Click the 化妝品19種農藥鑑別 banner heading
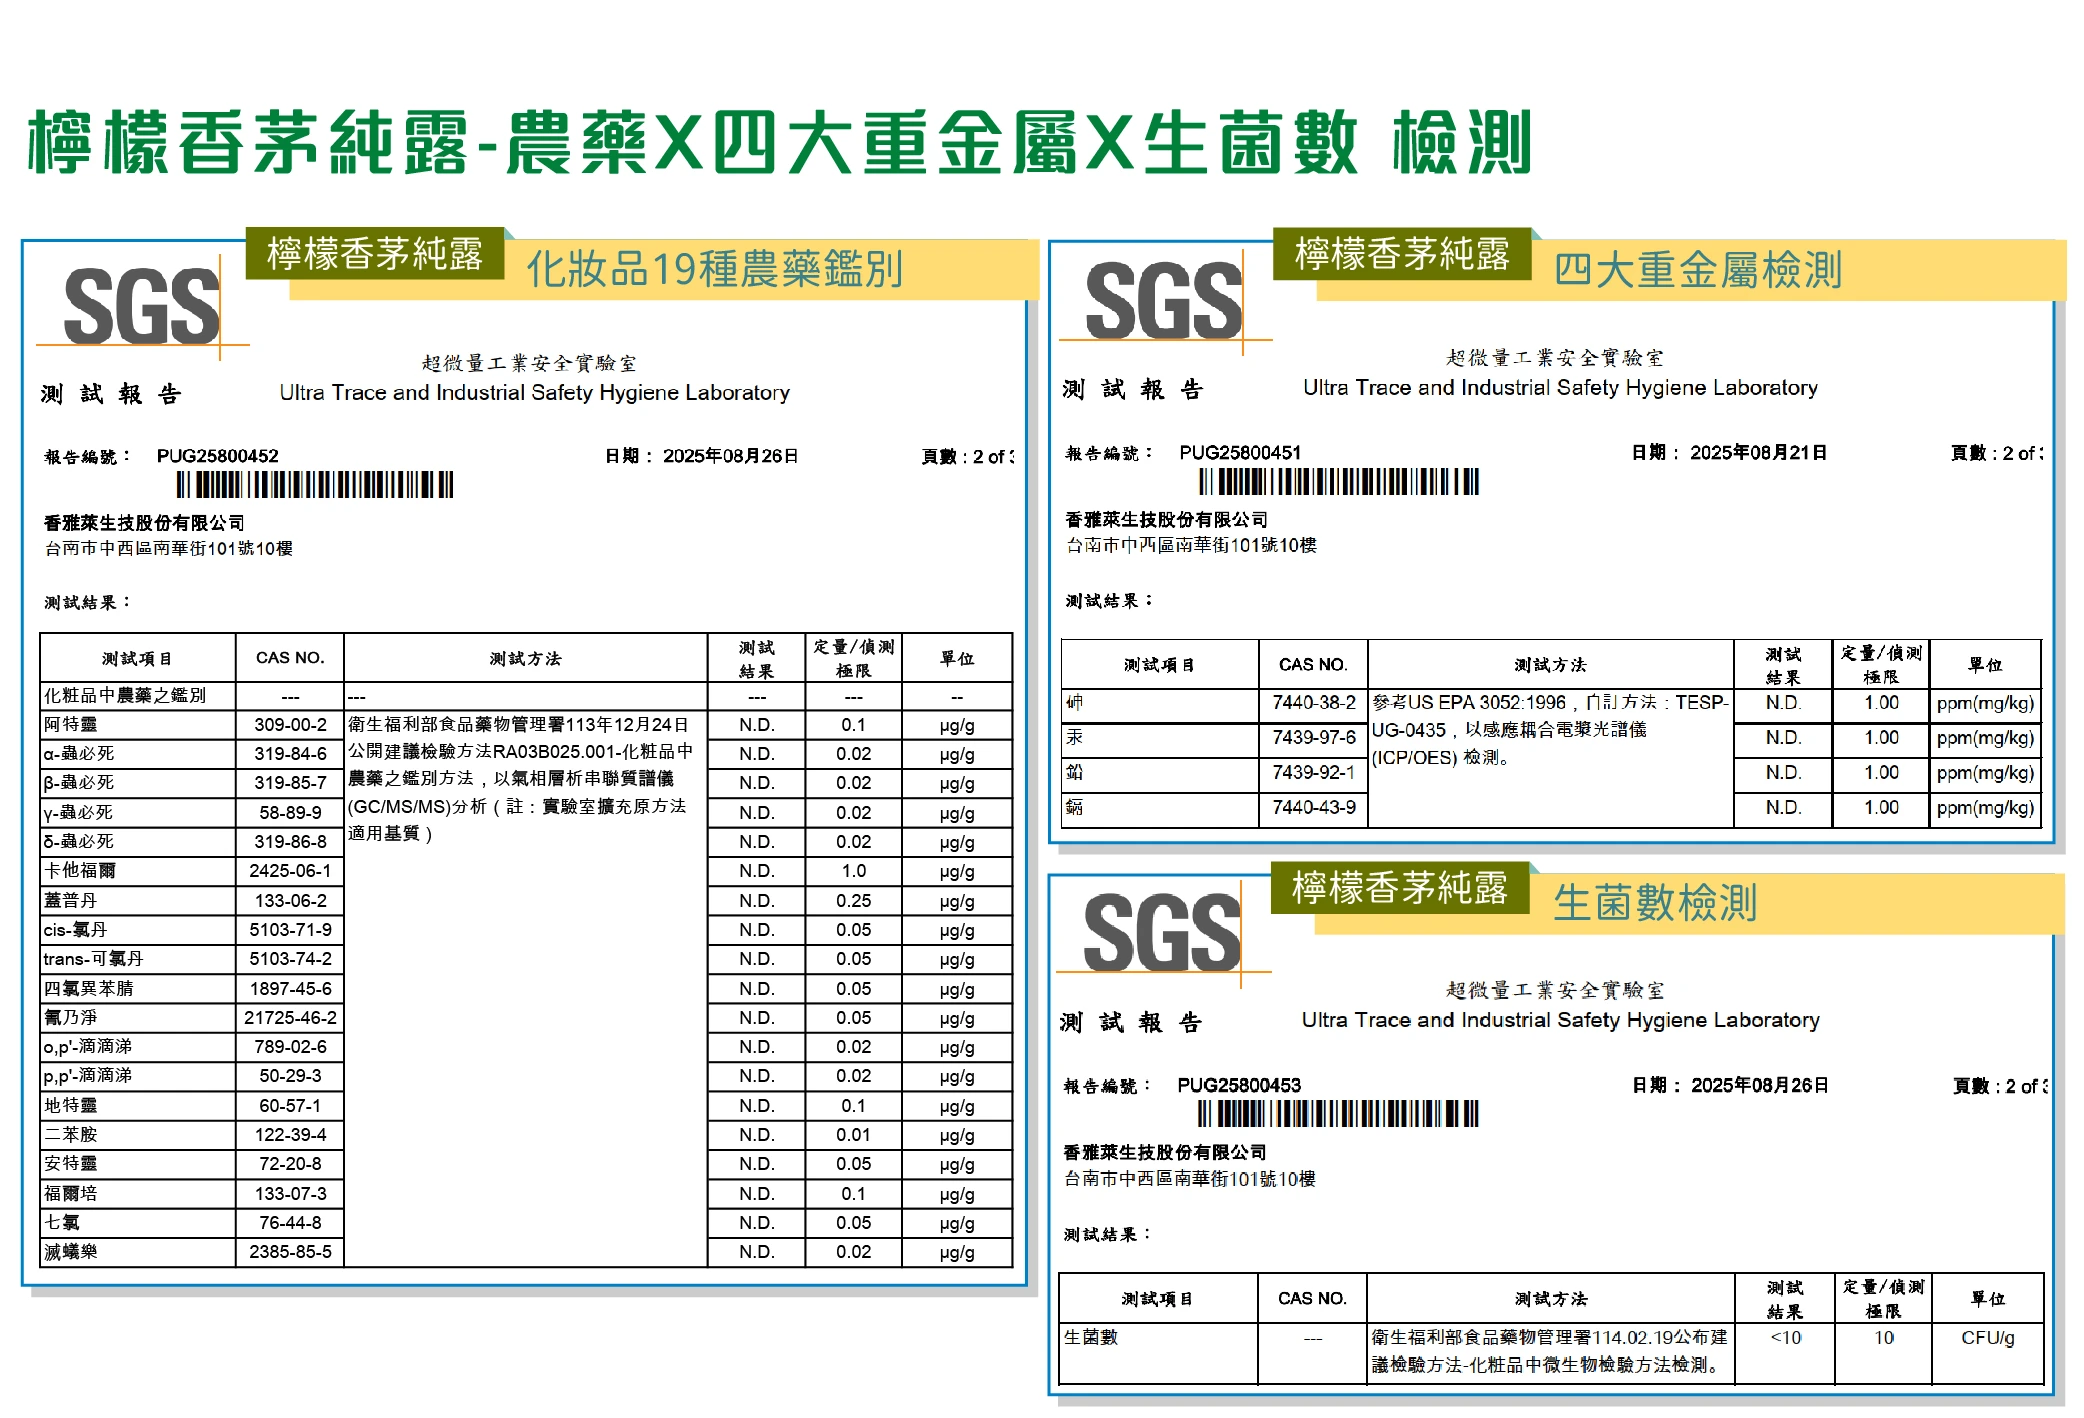Screen dimensions: 2084x1418 click(714, 269)
